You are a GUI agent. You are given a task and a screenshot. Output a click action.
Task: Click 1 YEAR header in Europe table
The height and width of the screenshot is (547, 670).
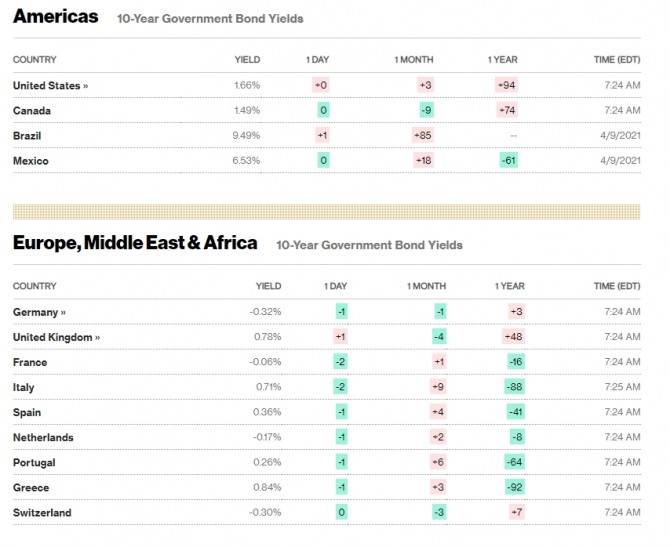(509, 286)
